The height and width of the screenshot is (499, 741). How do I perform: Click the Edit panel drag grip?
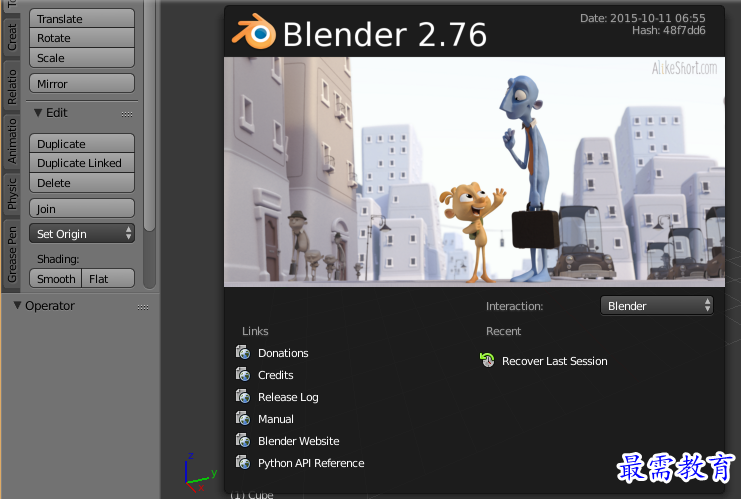coord(127,114)
